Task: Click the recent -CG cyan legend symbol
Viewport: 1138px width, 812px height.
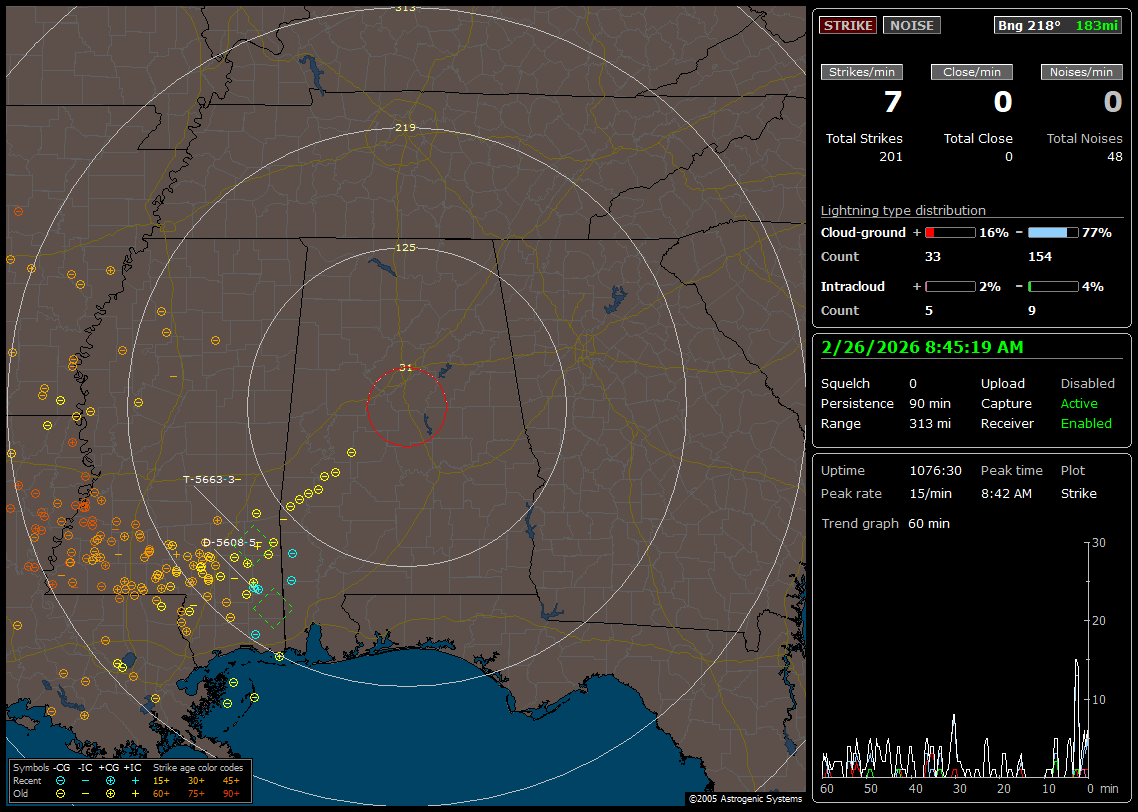Action: (x=61, y=780)
